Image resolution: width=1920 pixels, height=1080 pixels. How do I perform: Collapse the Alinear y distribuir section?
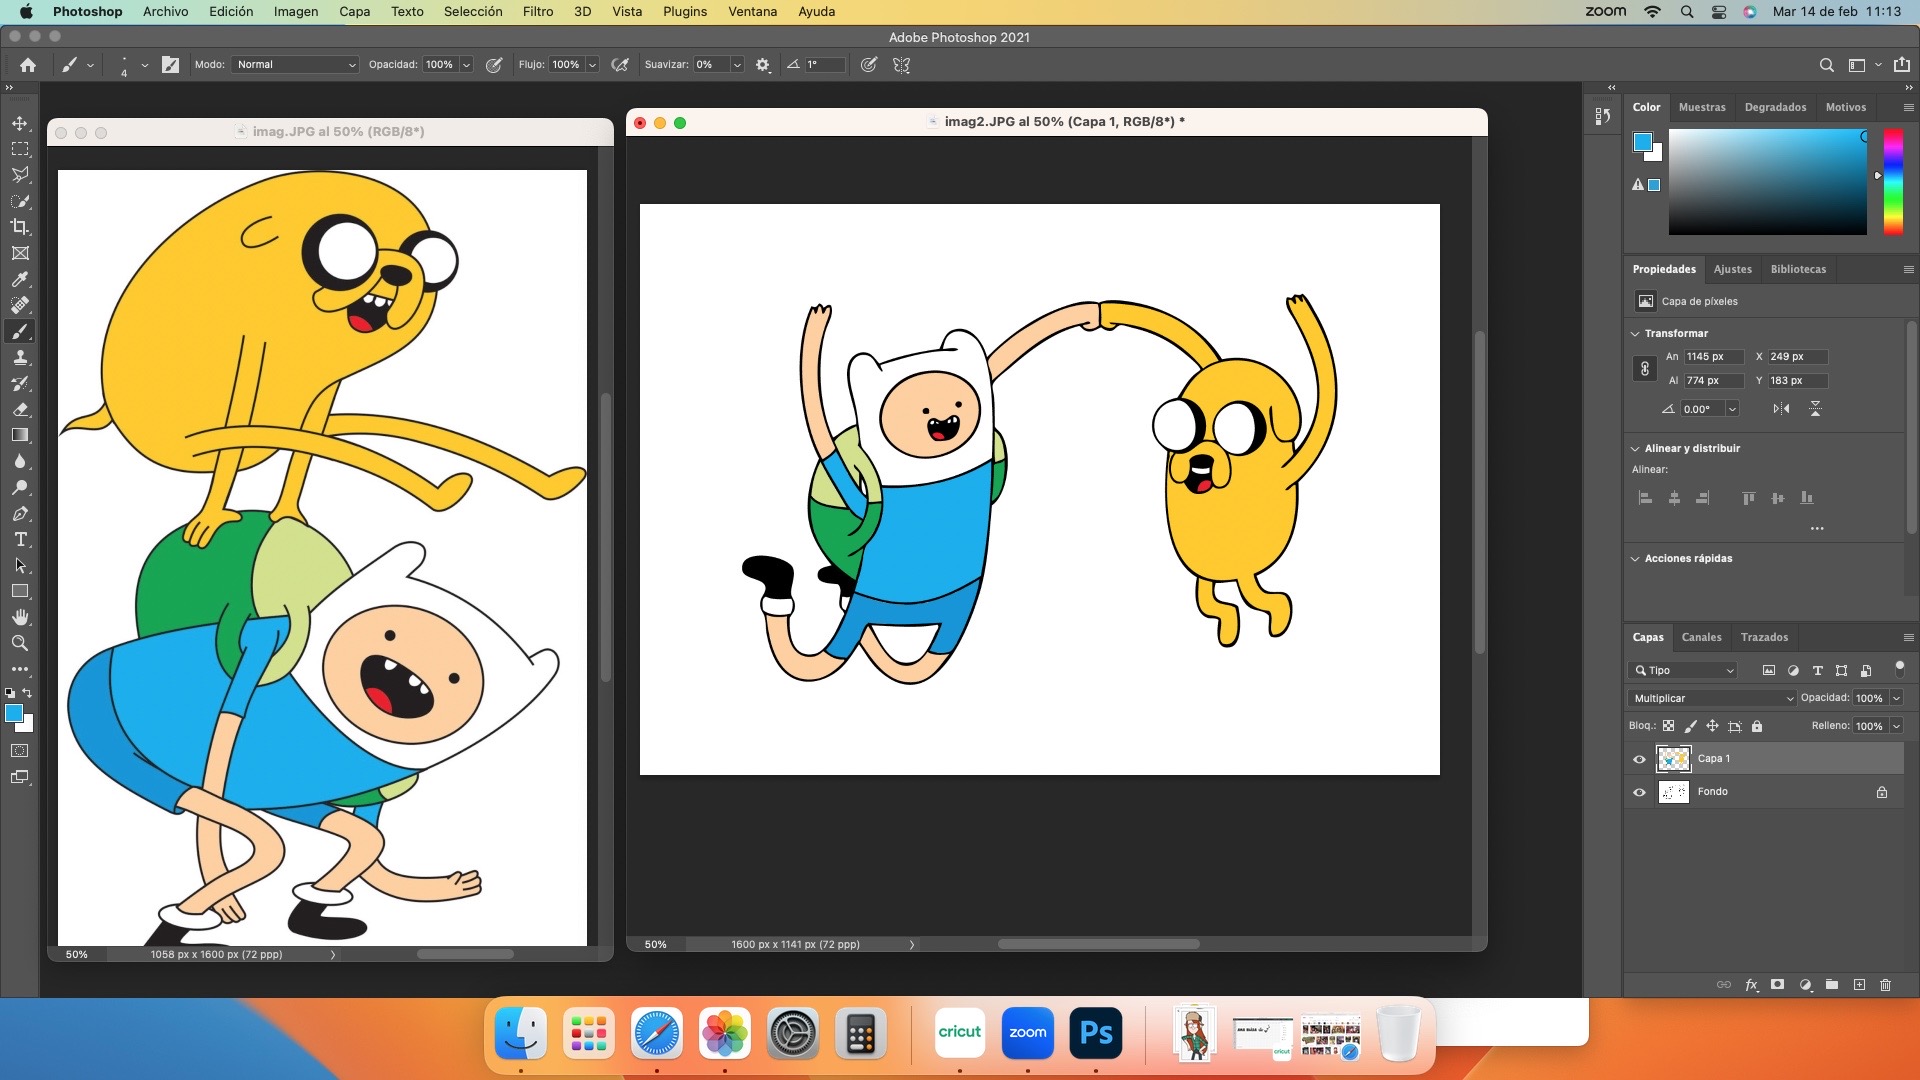click(x=1635, y=449)
